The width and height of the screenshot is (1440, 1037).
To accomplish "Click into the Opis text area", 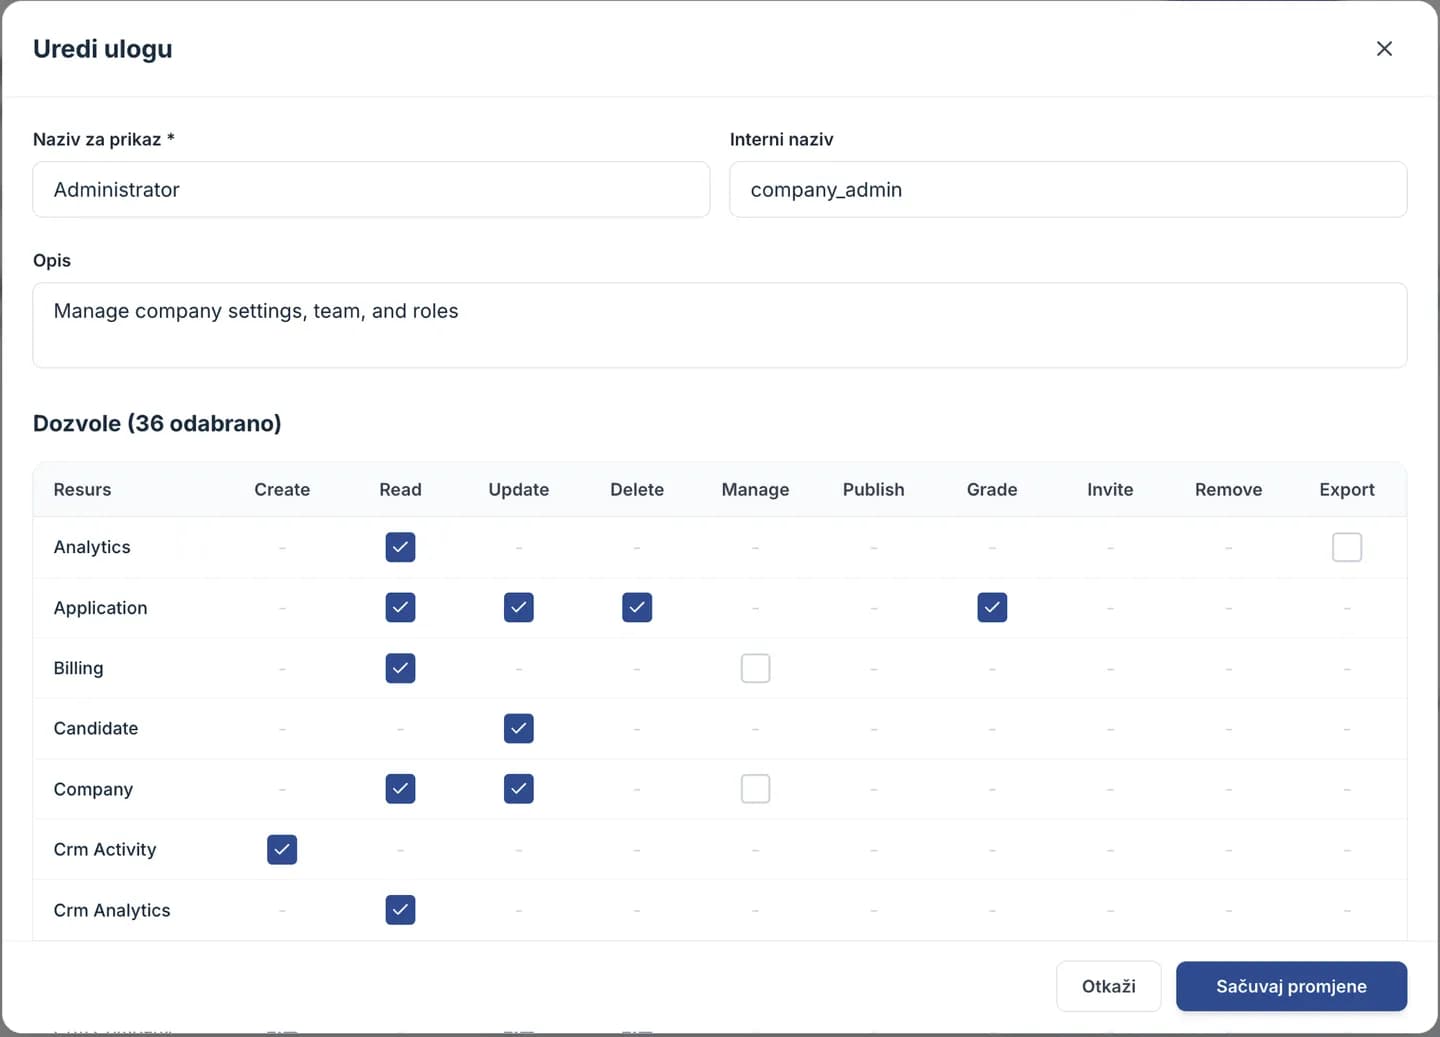I will [720, 325].
